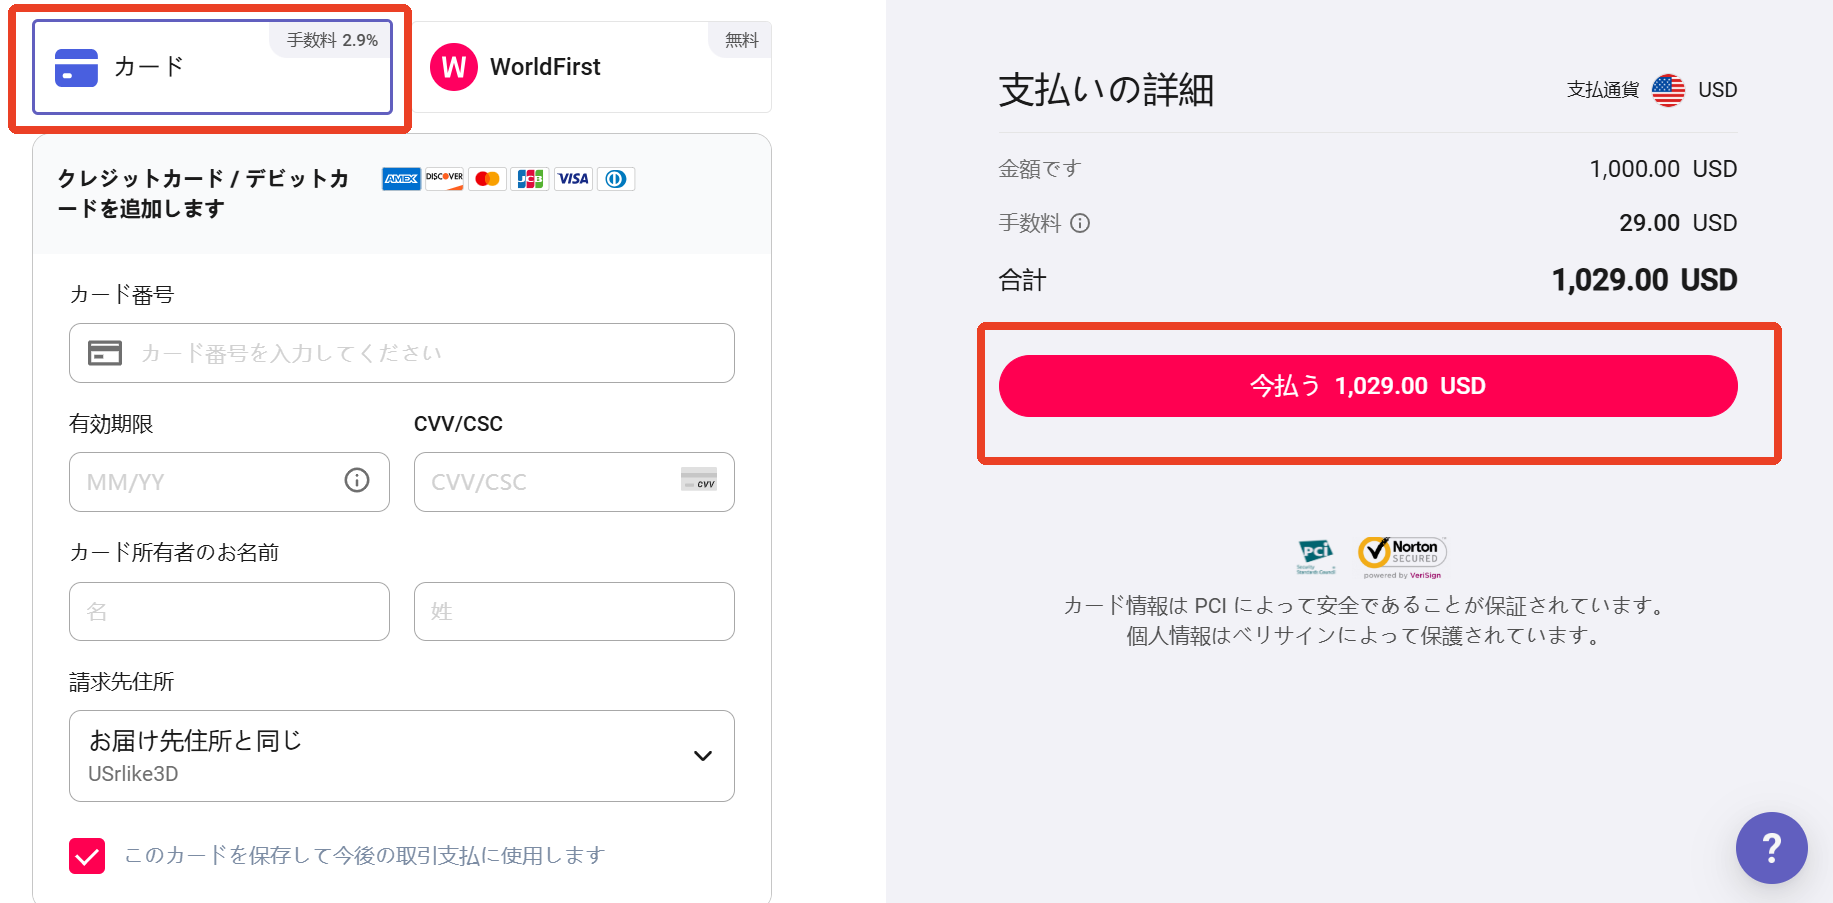Click the American Express card logo
Image resolution: width=1833 pixels, height=903 pixels.
coord(401,179)
